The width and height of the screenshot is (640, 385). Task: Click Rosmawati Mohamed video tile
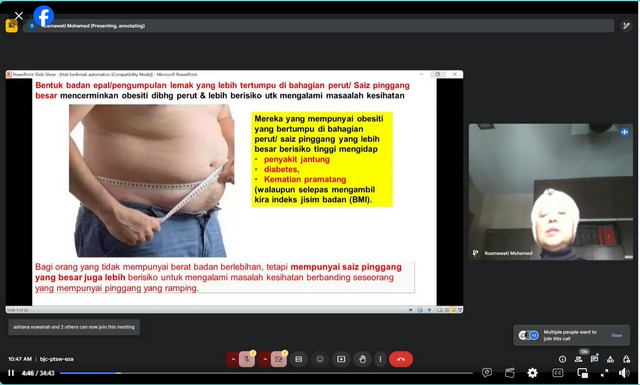tap(551, 191)
